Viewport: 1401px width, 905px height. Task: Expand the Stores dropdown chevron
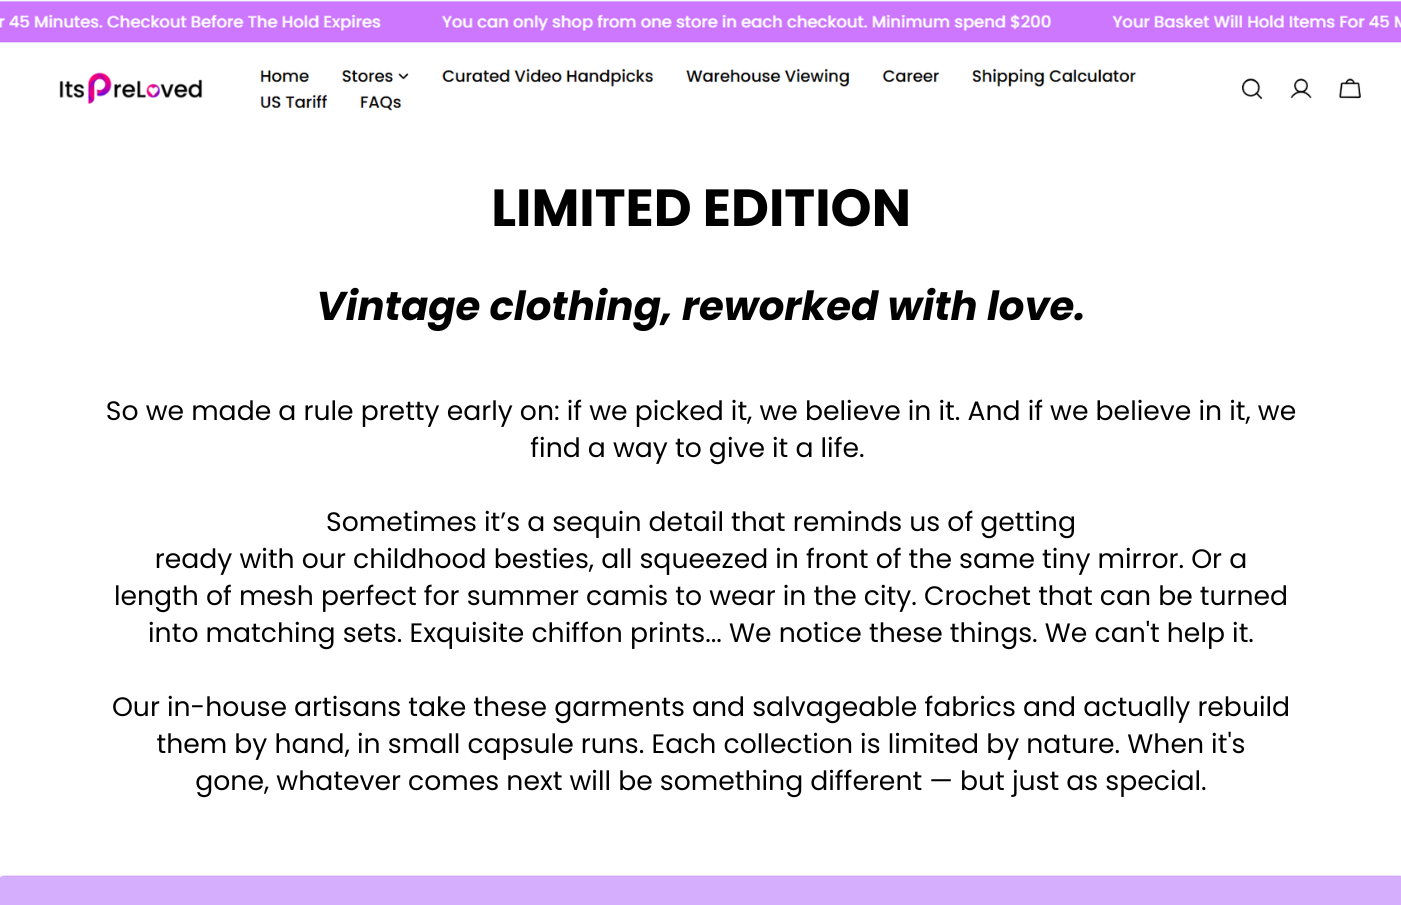coord(403,76)
